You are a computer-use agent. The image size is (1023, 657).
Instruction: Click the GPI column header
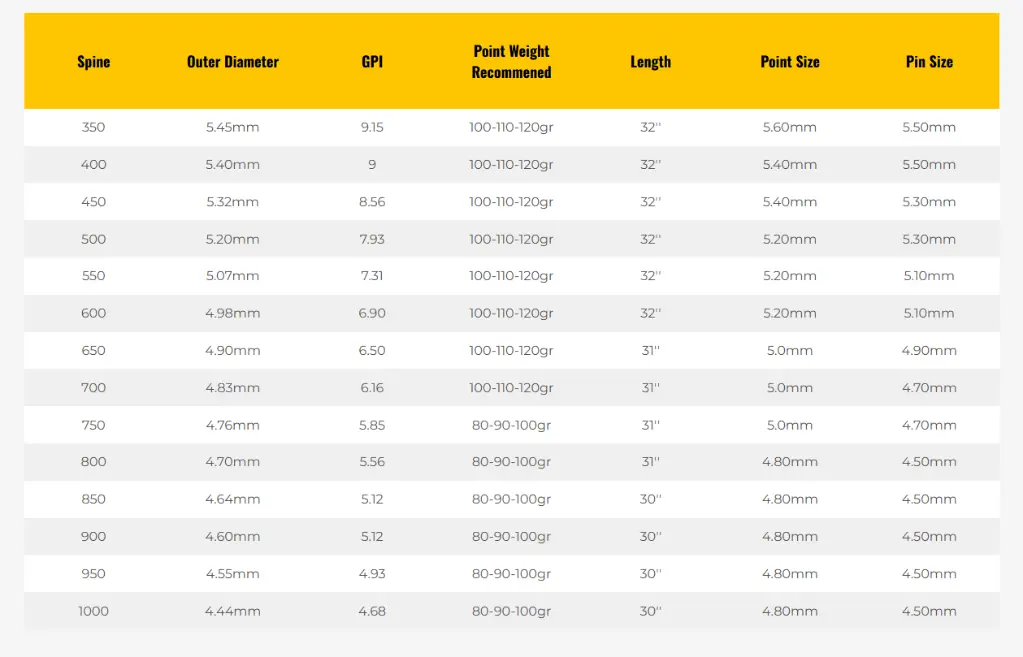[372, 62]
